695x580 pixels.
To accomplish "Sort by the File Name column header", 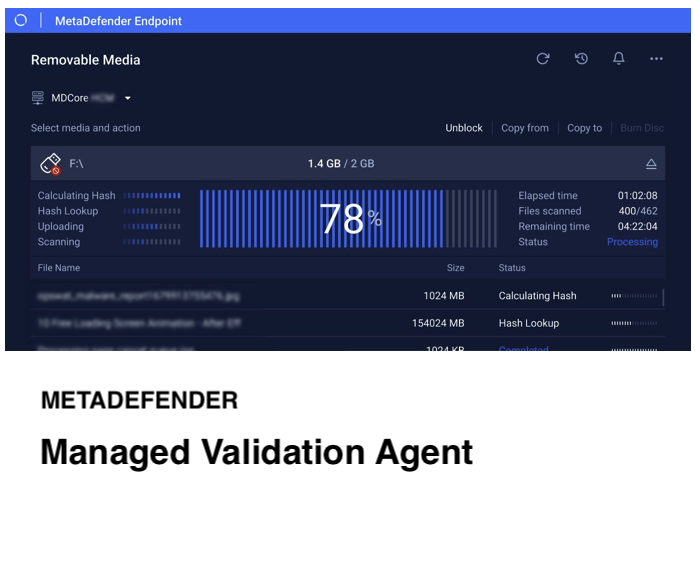I will tap(59, 268).
